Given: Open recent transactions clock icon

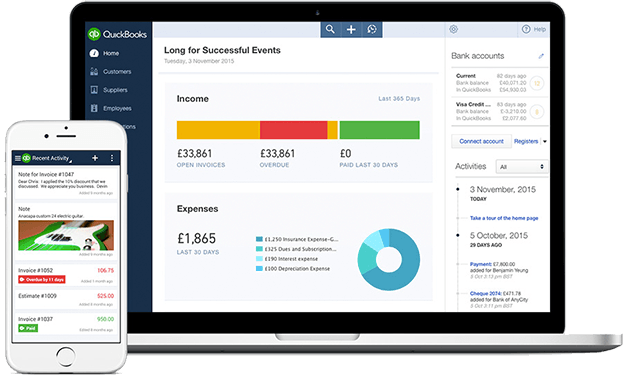Looking at the screenshot, I should (372, 29).
